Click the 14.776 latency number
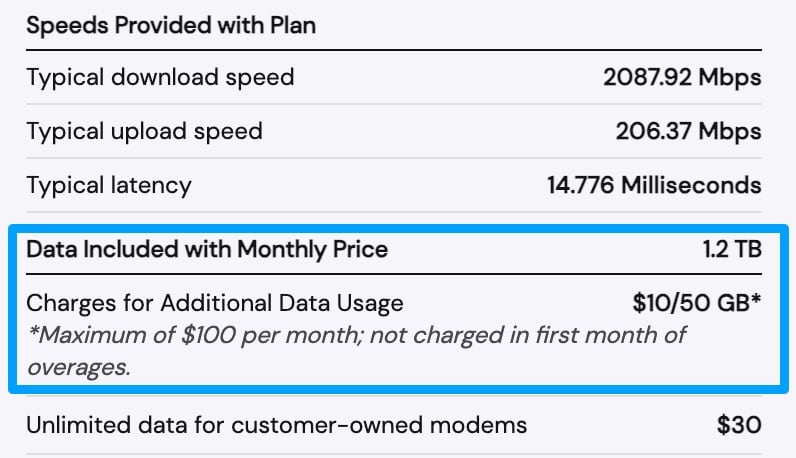796x458 pixels. [x=581, y=185]
